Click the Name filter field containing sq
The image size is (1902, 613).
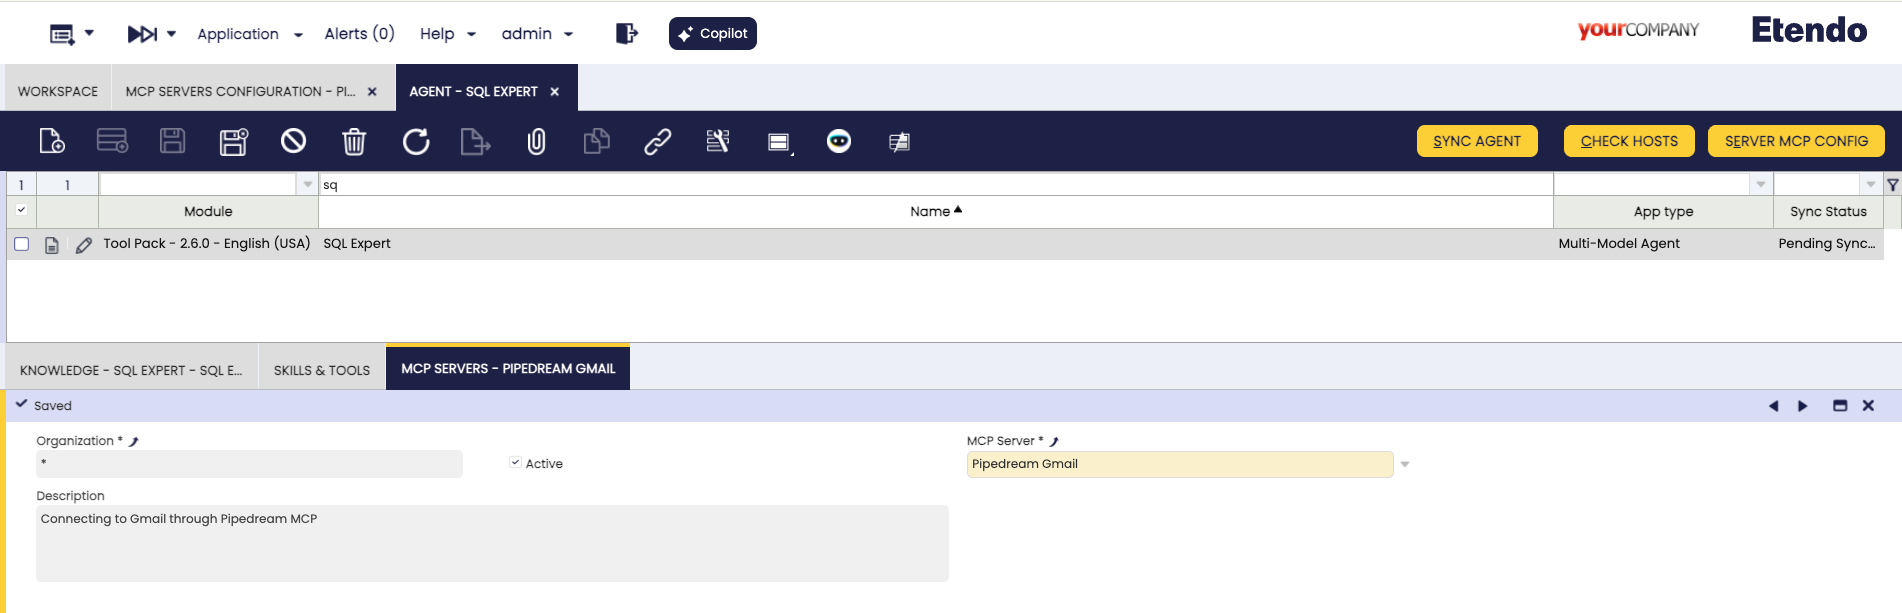(x=935, y=185)
